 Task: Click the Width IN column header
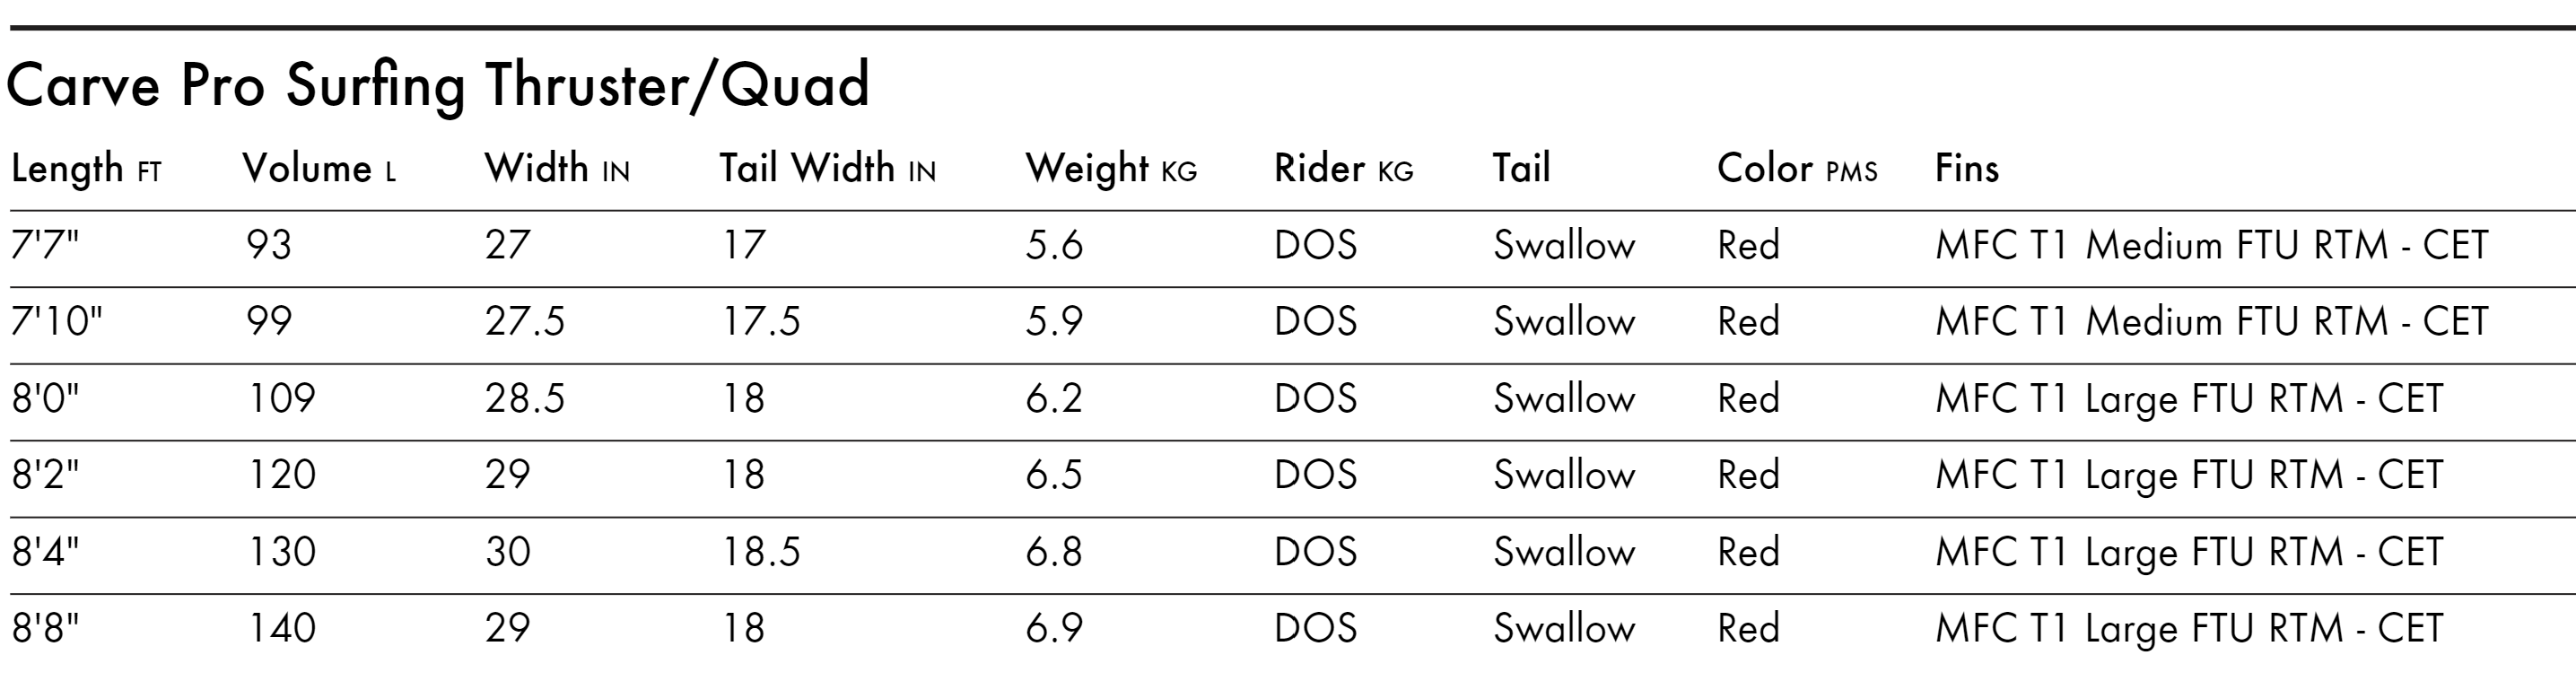(557, 168)
